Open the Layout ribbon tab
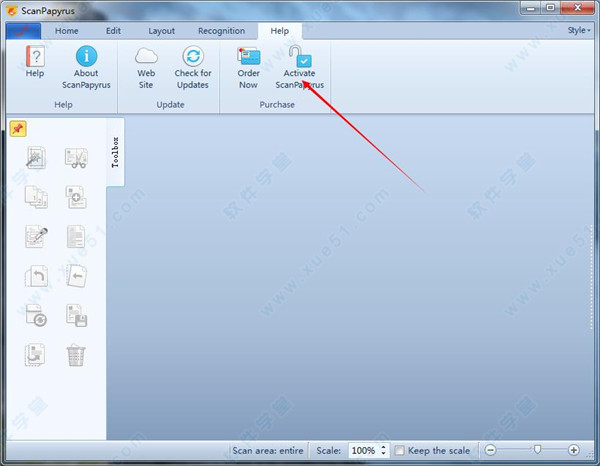600x466 pixels. point(161,31)
